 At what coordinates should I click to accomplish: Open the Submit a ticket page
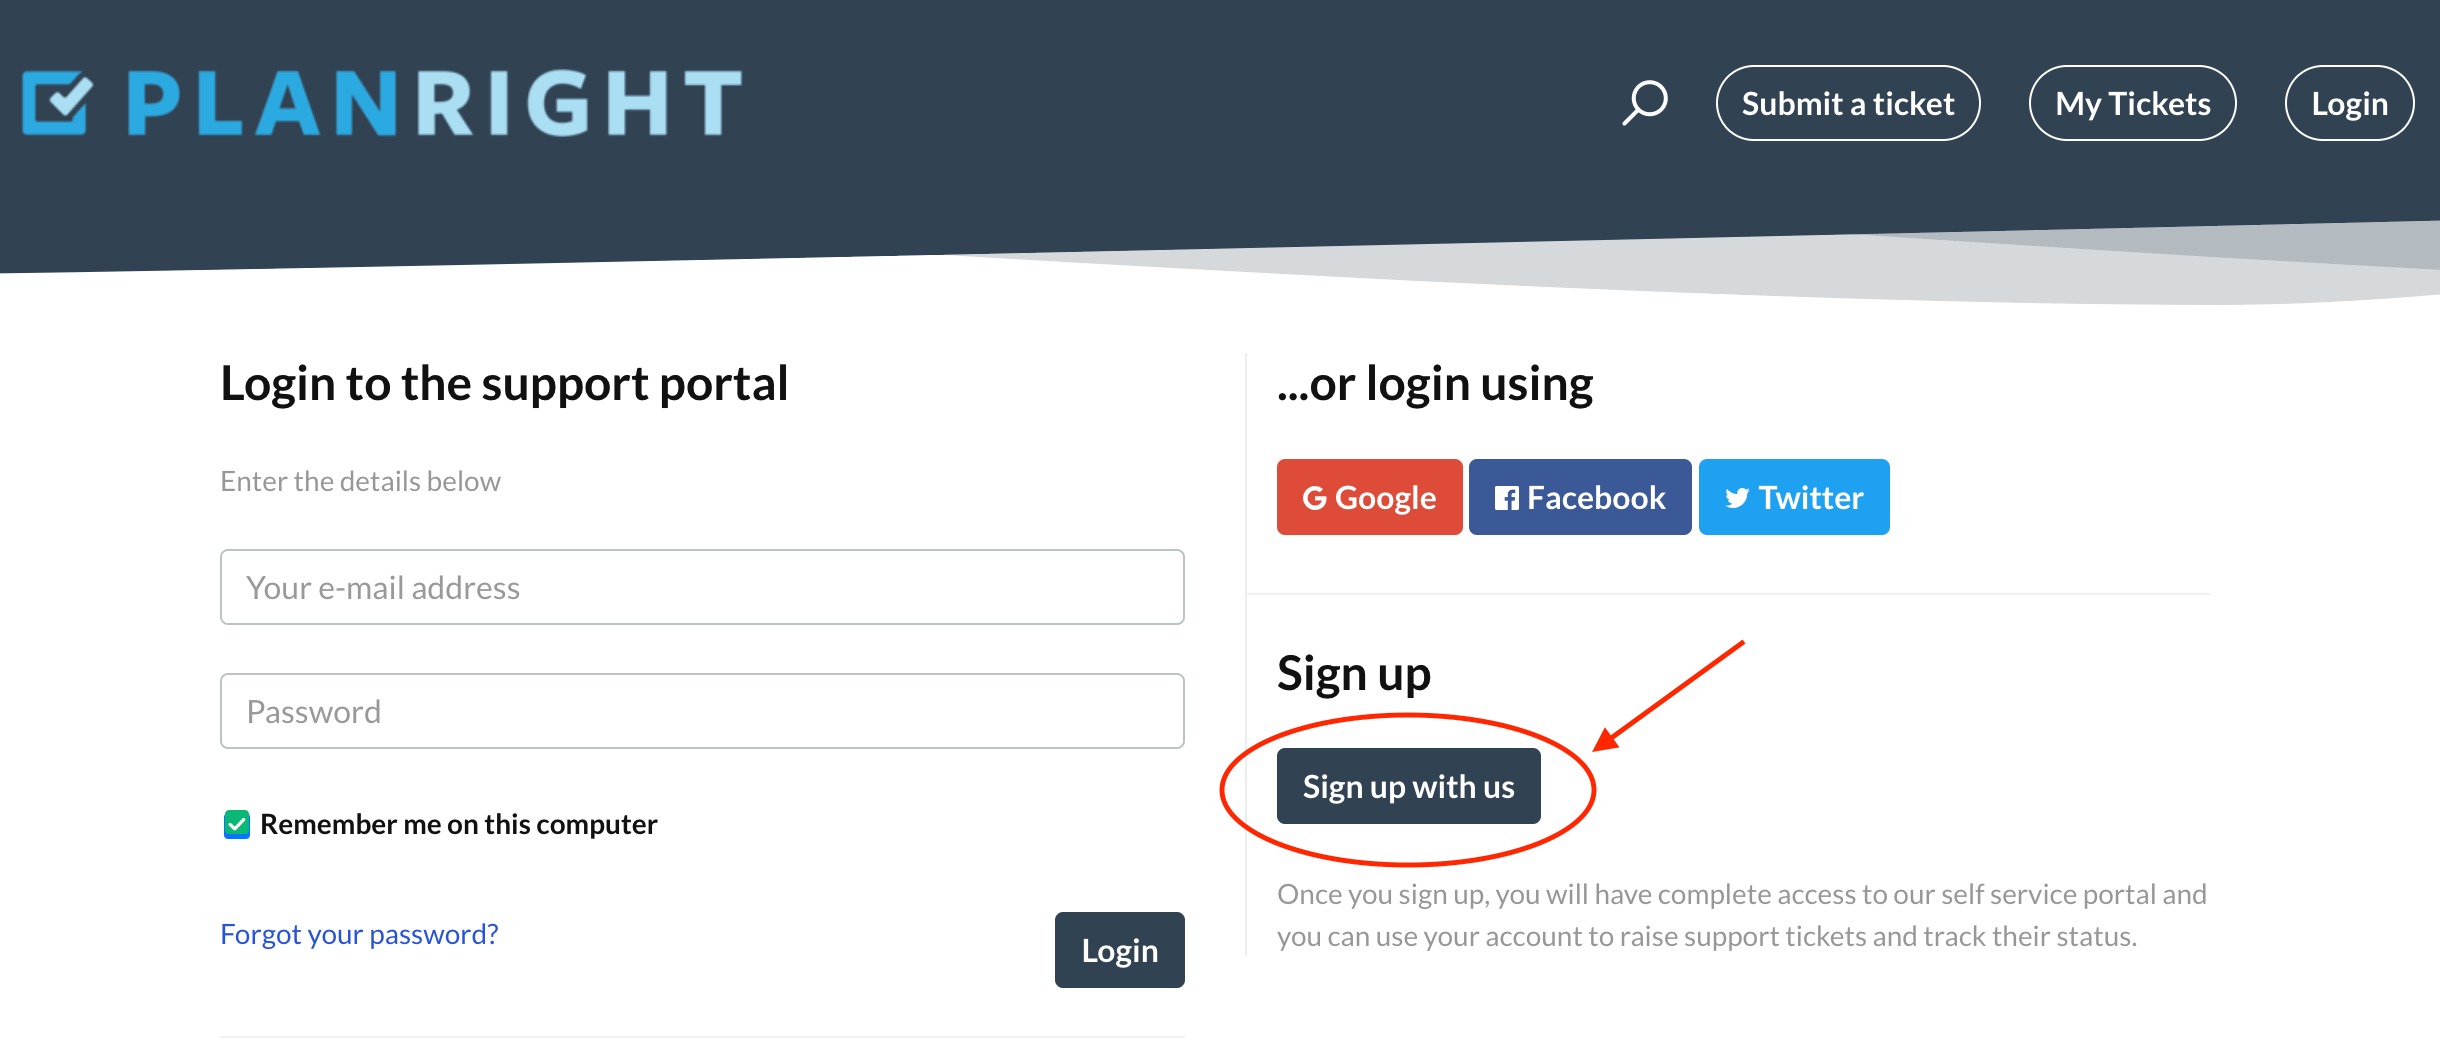[1847, 103]
